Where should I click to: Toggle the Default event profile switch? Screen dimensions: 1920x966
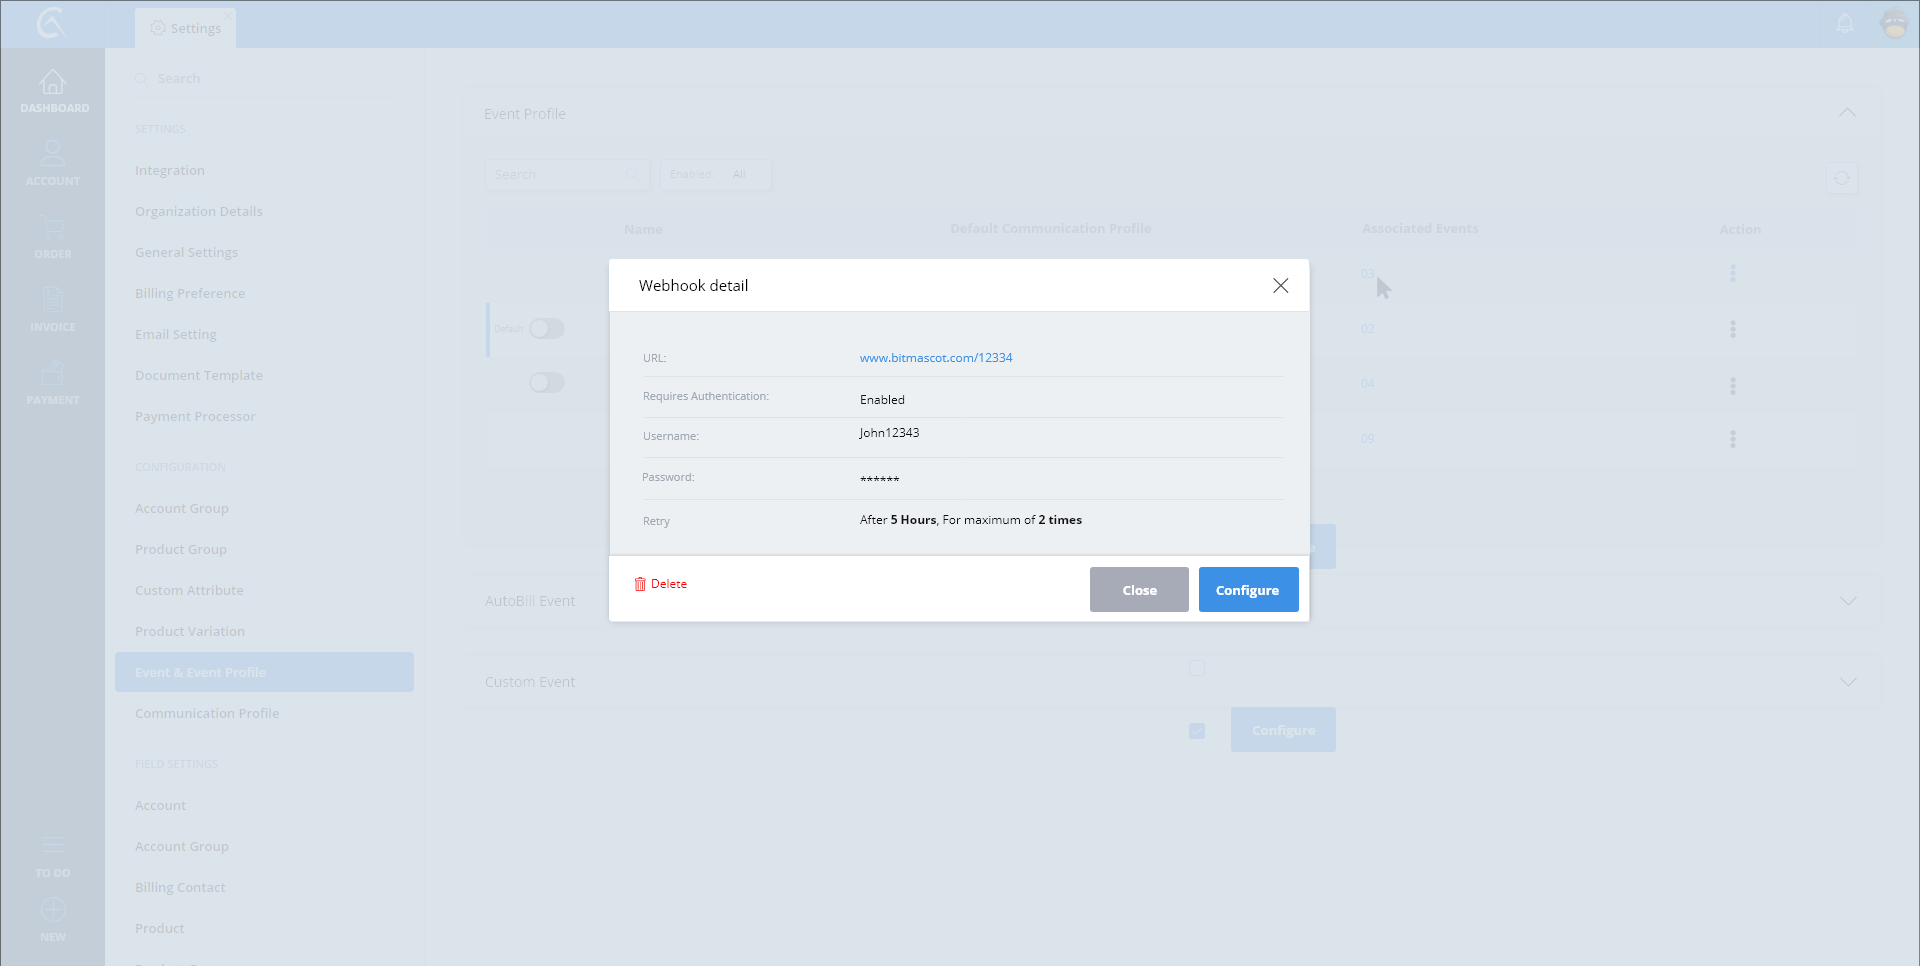[x=547, y=329]
